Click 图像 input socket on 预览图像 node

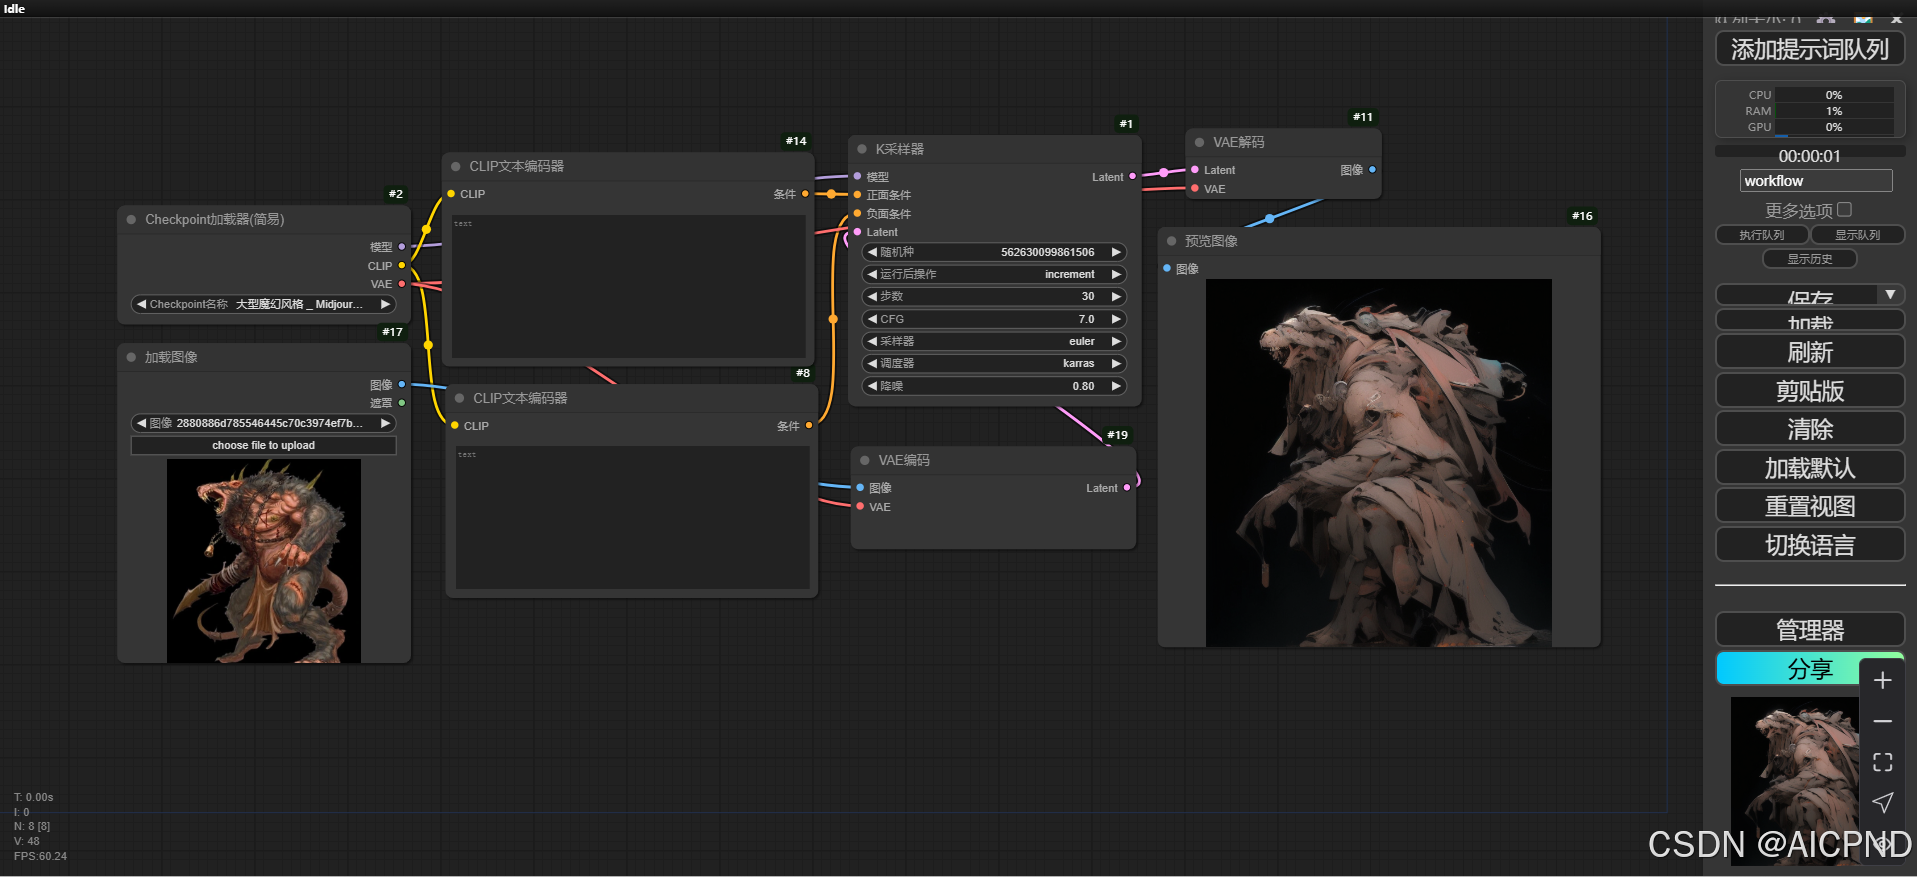[1167, 268]
